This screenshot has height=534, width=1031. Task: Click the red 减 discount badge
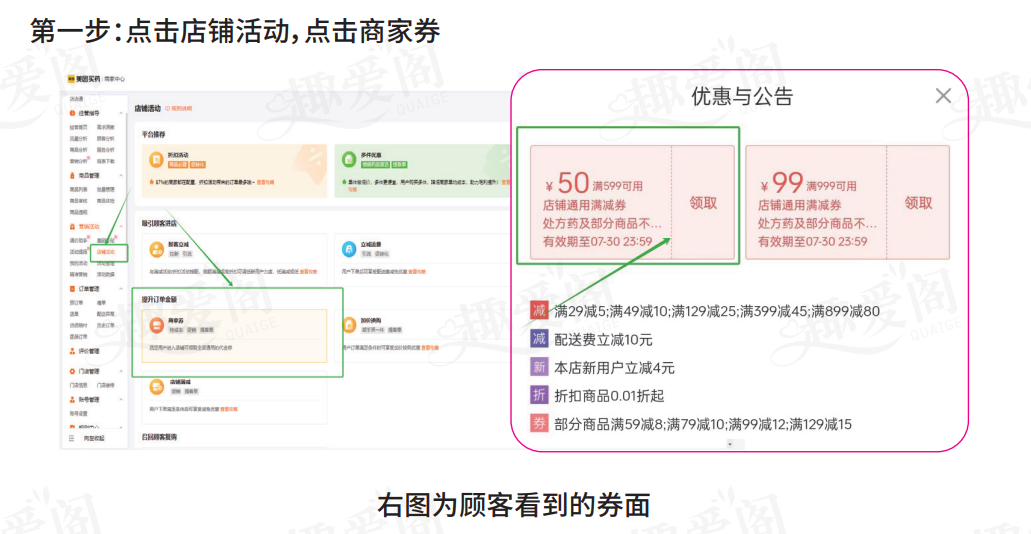point(539,311)
